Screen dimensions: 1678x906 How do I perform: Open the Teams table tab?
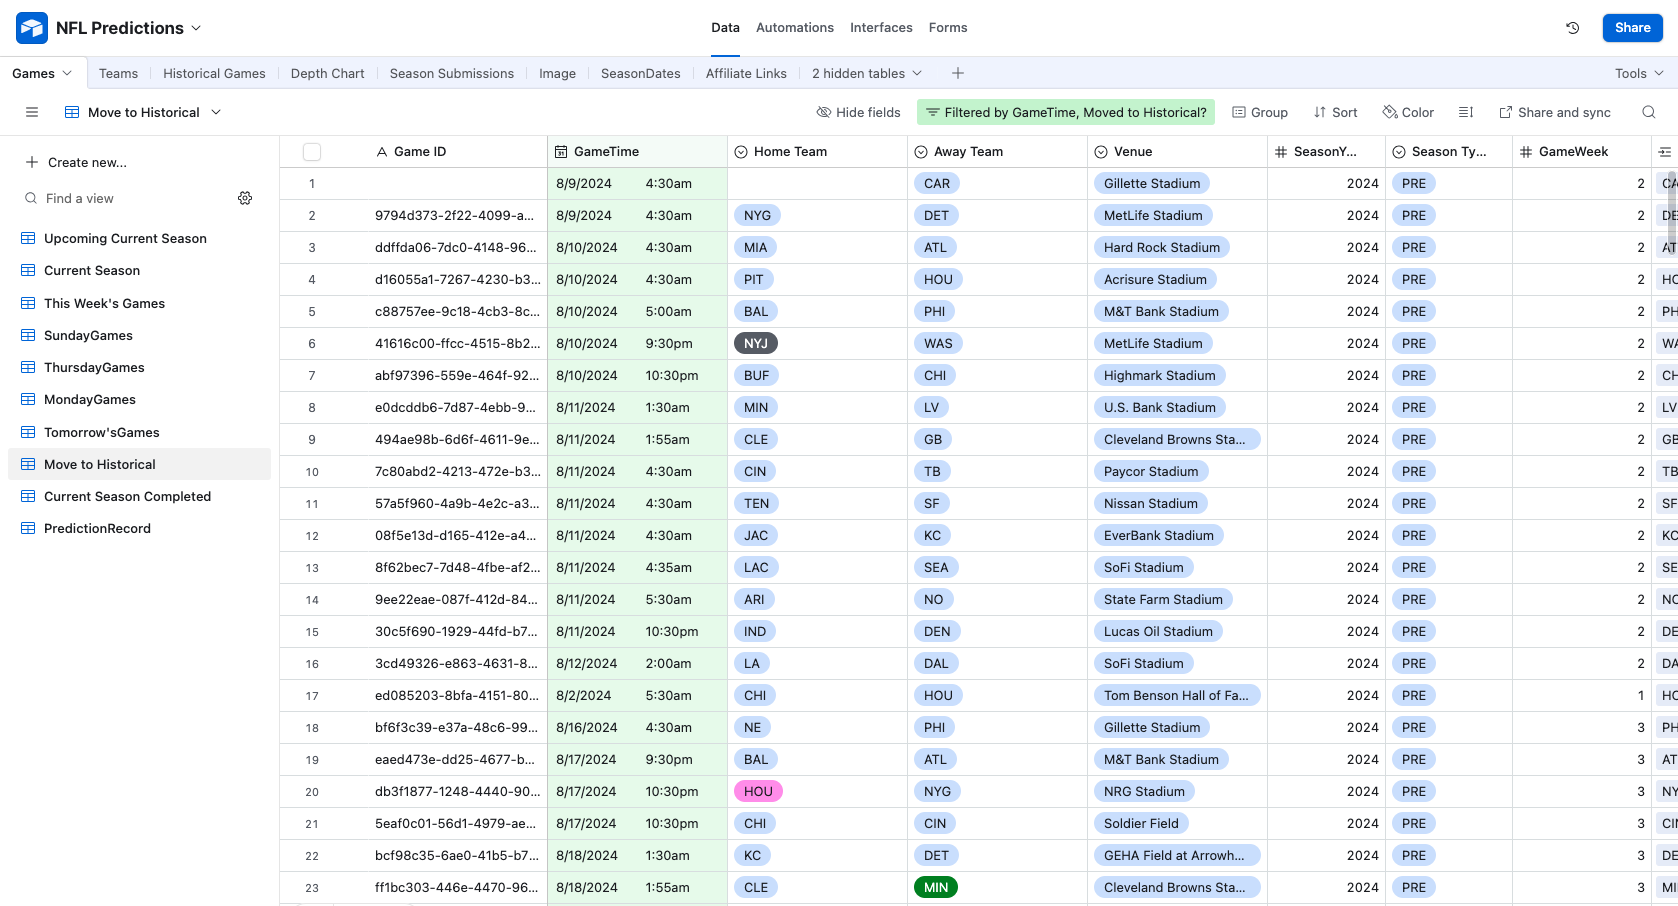point(118,73)
